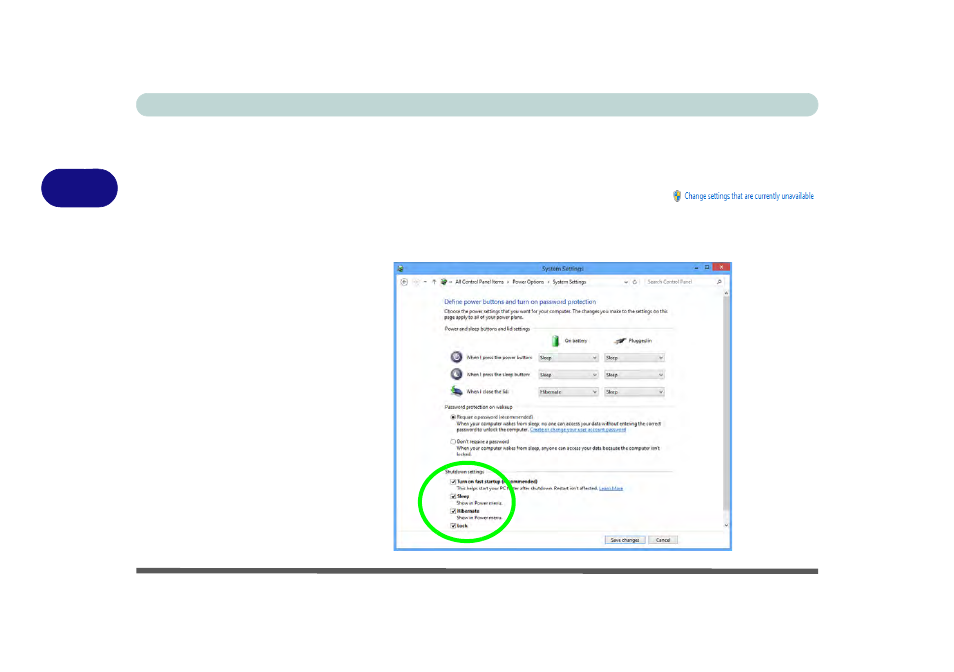The image size is (954, 672).
Task: Click the shield icon beside Change settings
Action: click(677, 196)
